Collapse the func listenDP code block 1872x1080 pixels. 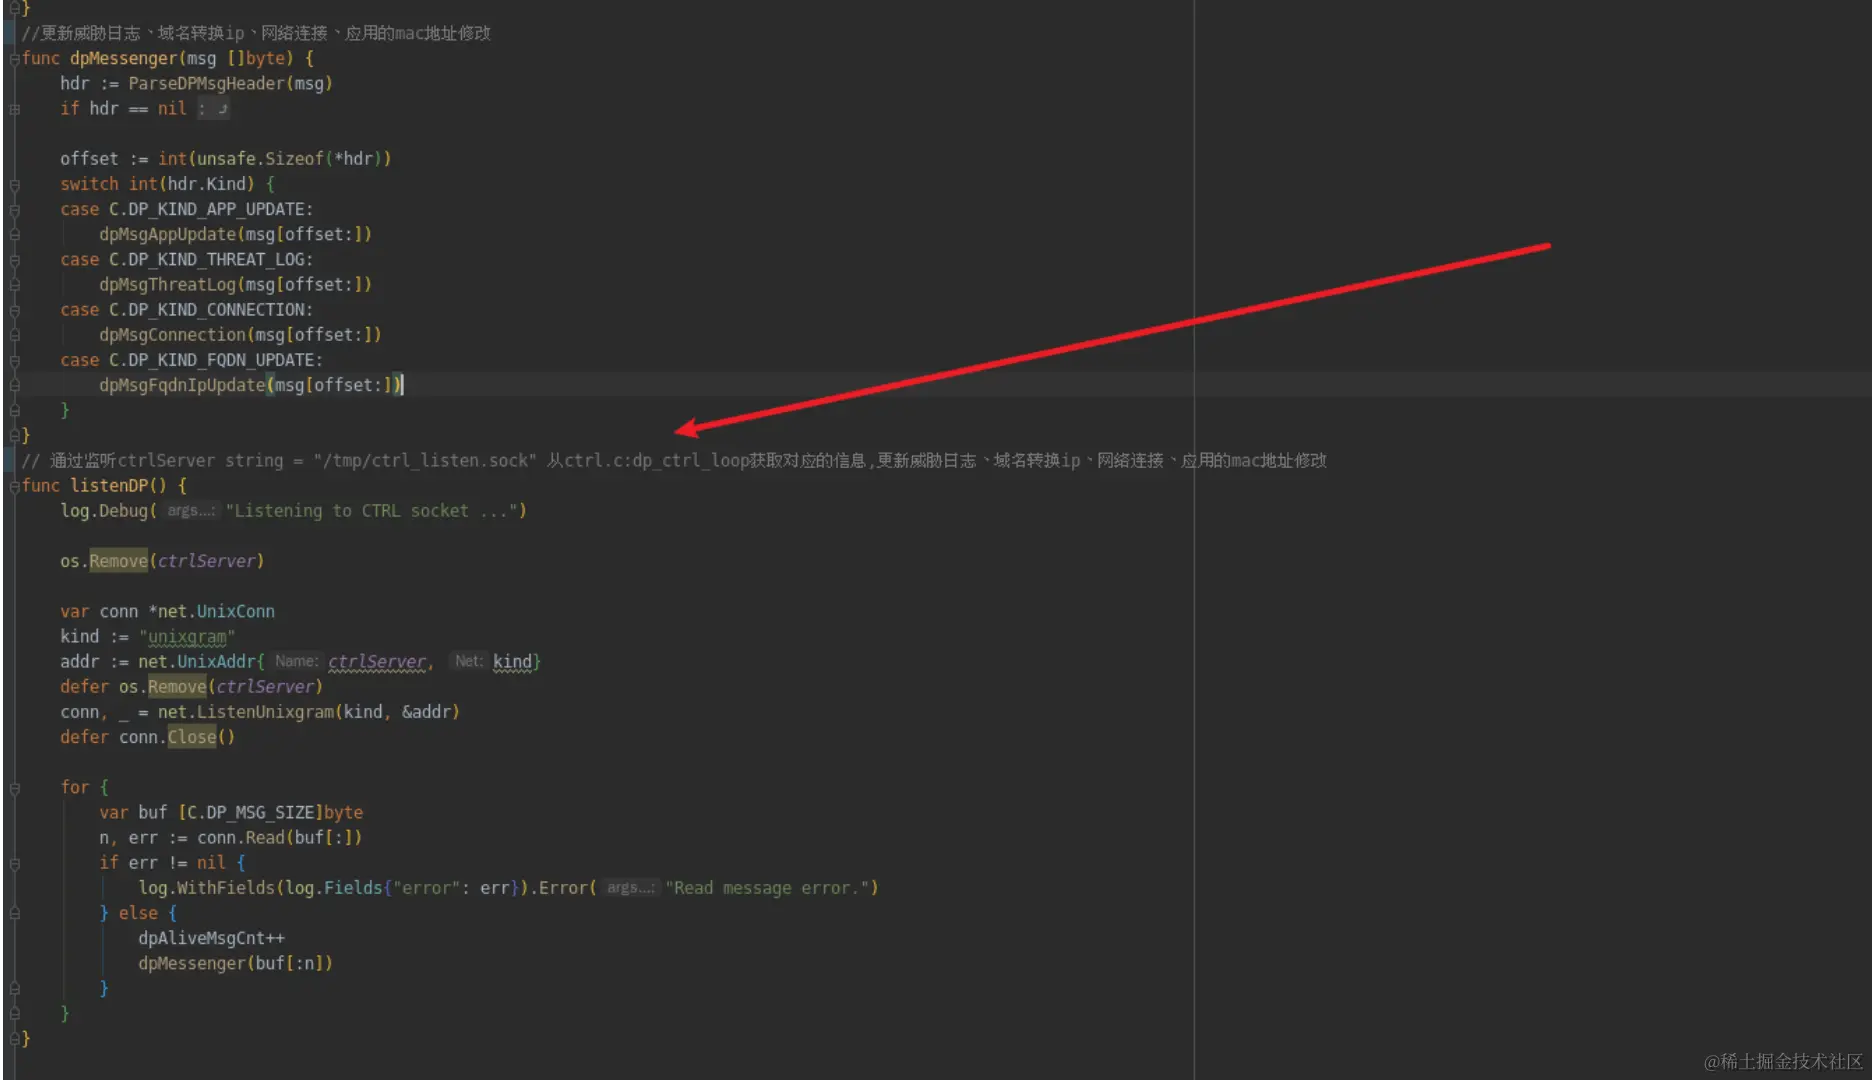[x=14, y=486]
